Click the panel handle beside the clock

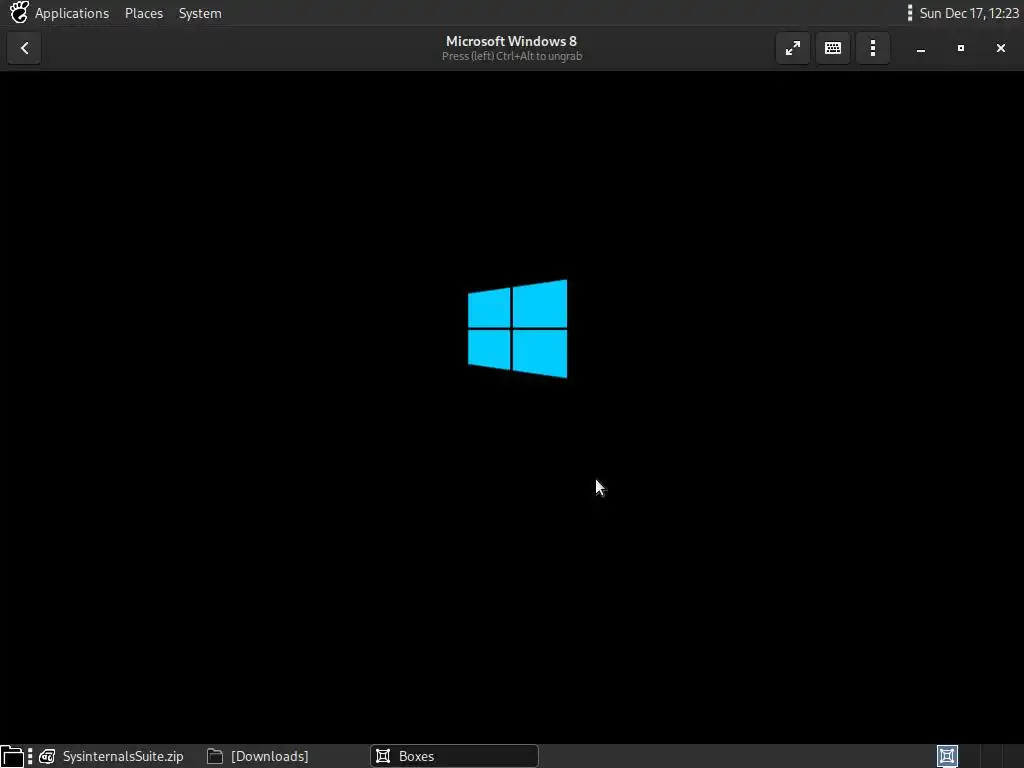tap(910, 12)
